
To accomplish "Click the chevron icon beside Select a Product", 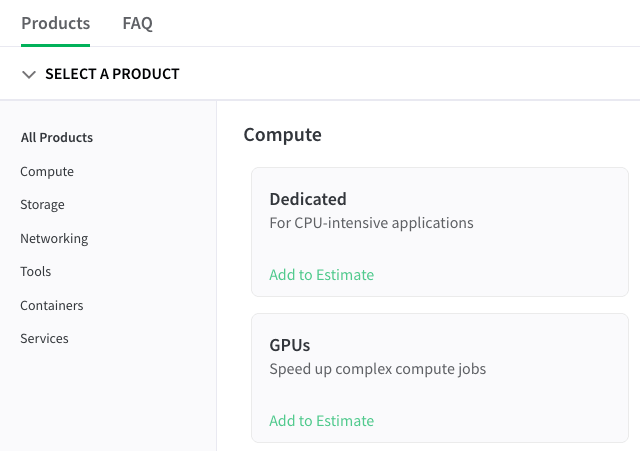I will [x=29, y=74].
